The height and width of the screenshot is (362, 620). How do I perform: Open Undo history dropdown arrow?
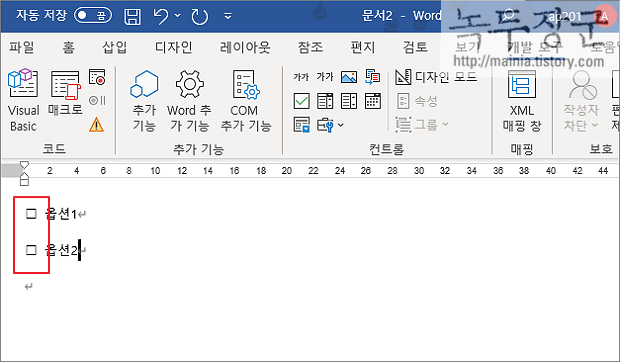(x=178, y=16)
